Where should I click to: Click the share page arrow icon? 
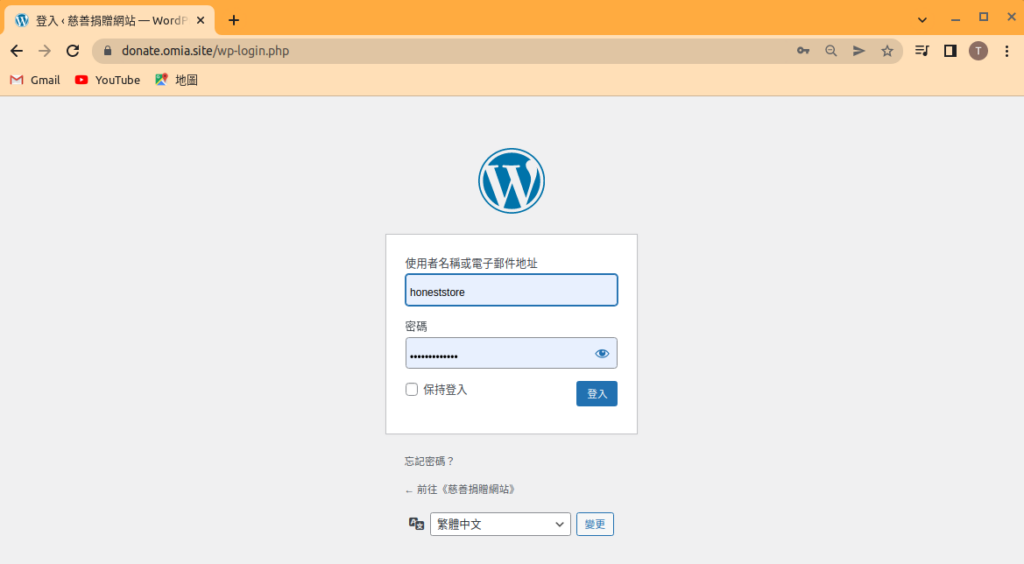[859, 51]
